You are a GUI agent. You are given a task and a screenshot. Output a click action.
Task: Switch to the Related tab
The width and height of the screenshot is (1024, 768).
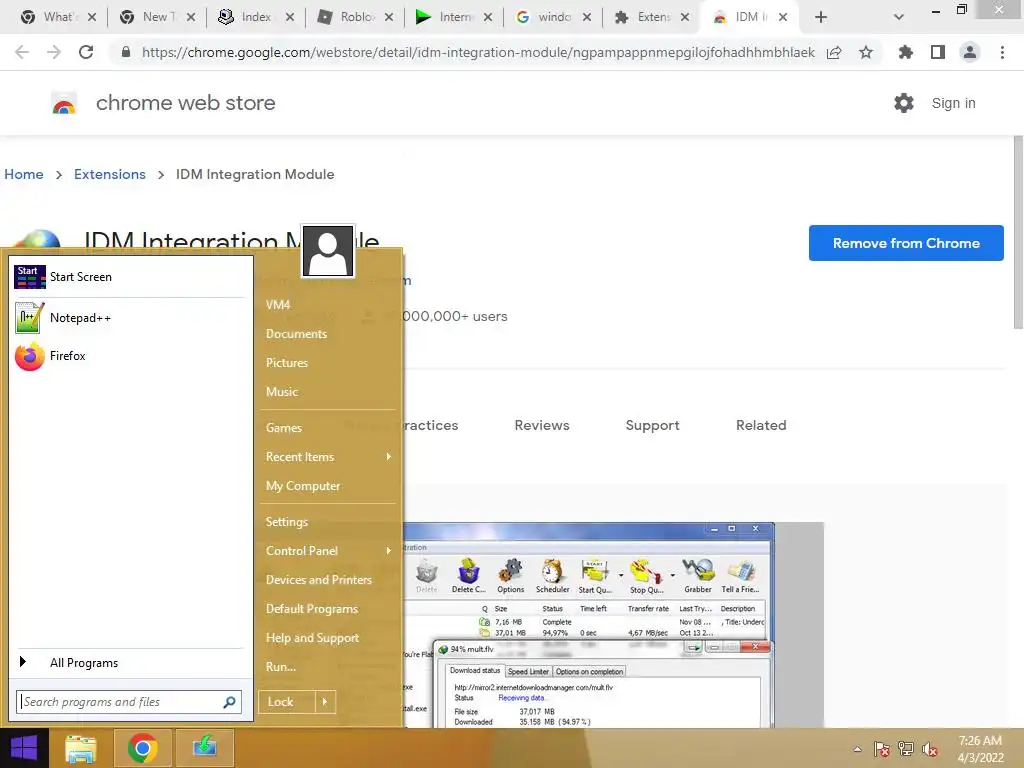761,425
